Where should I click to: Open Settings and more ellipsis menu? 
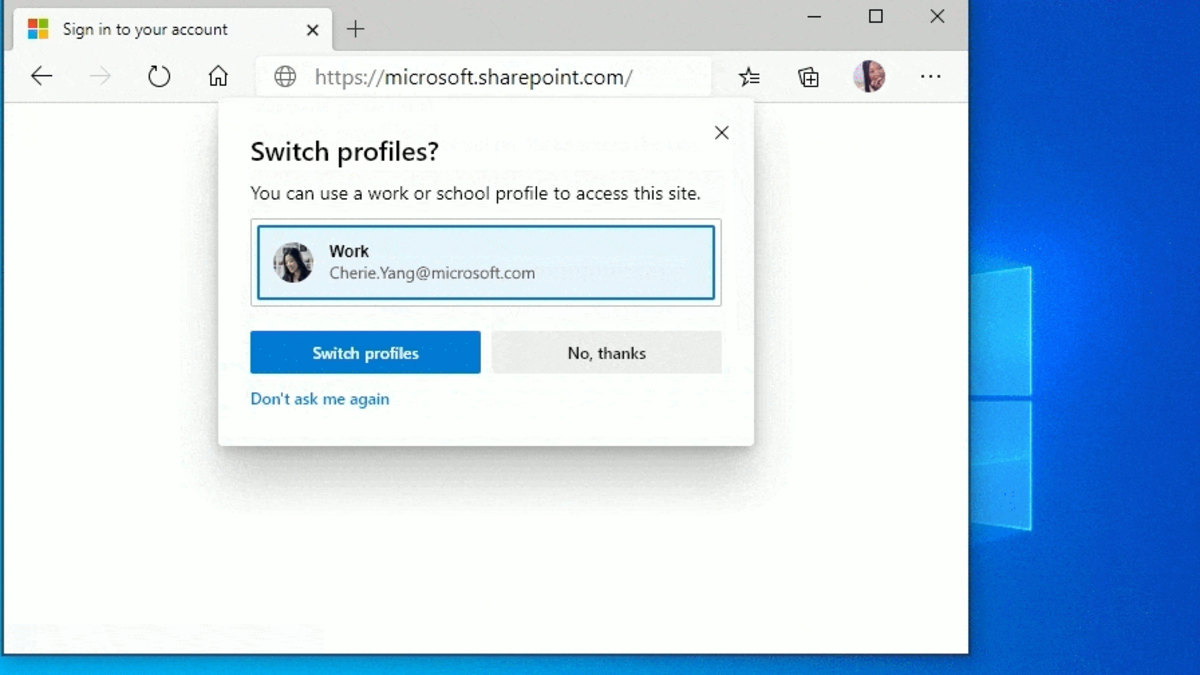coord(931,77)
